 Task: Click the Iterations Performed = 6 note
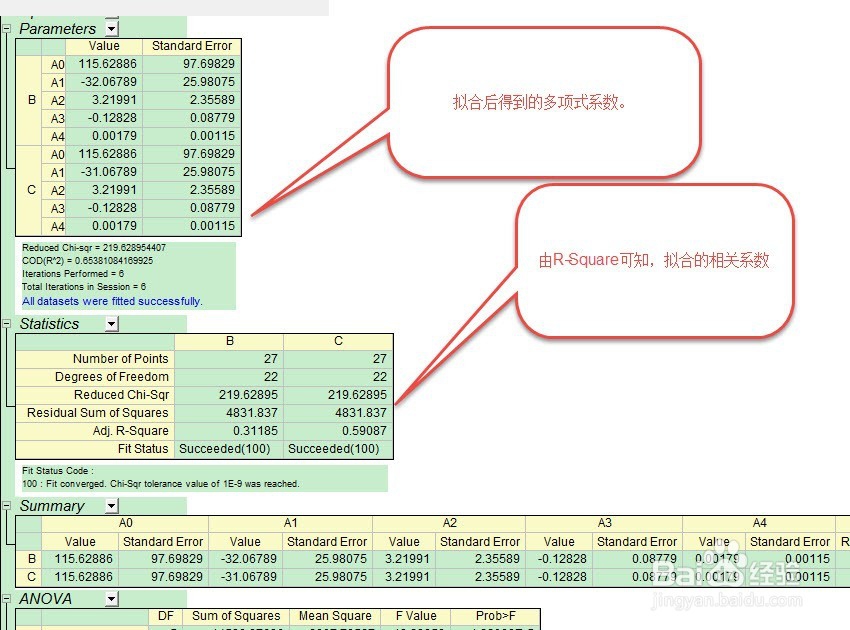pos(73,274)
